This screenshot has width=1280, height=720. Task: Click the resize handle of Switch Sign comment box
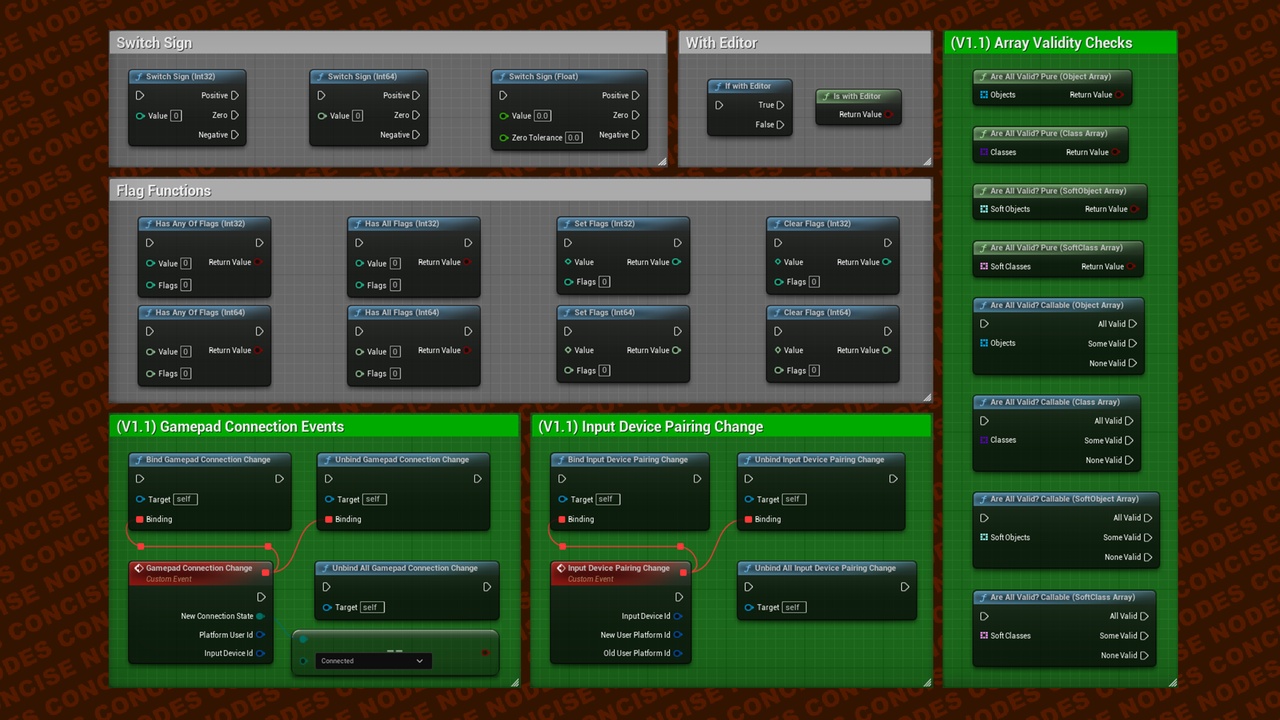tap(661, 161)
